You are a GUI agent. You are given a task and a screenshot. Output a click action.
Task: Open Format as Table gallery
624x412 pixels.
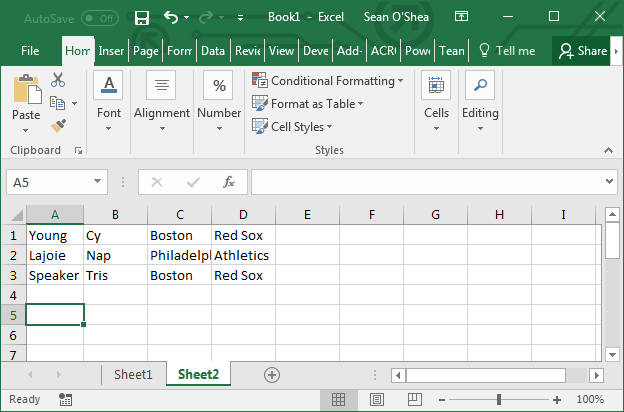point(308,104)
